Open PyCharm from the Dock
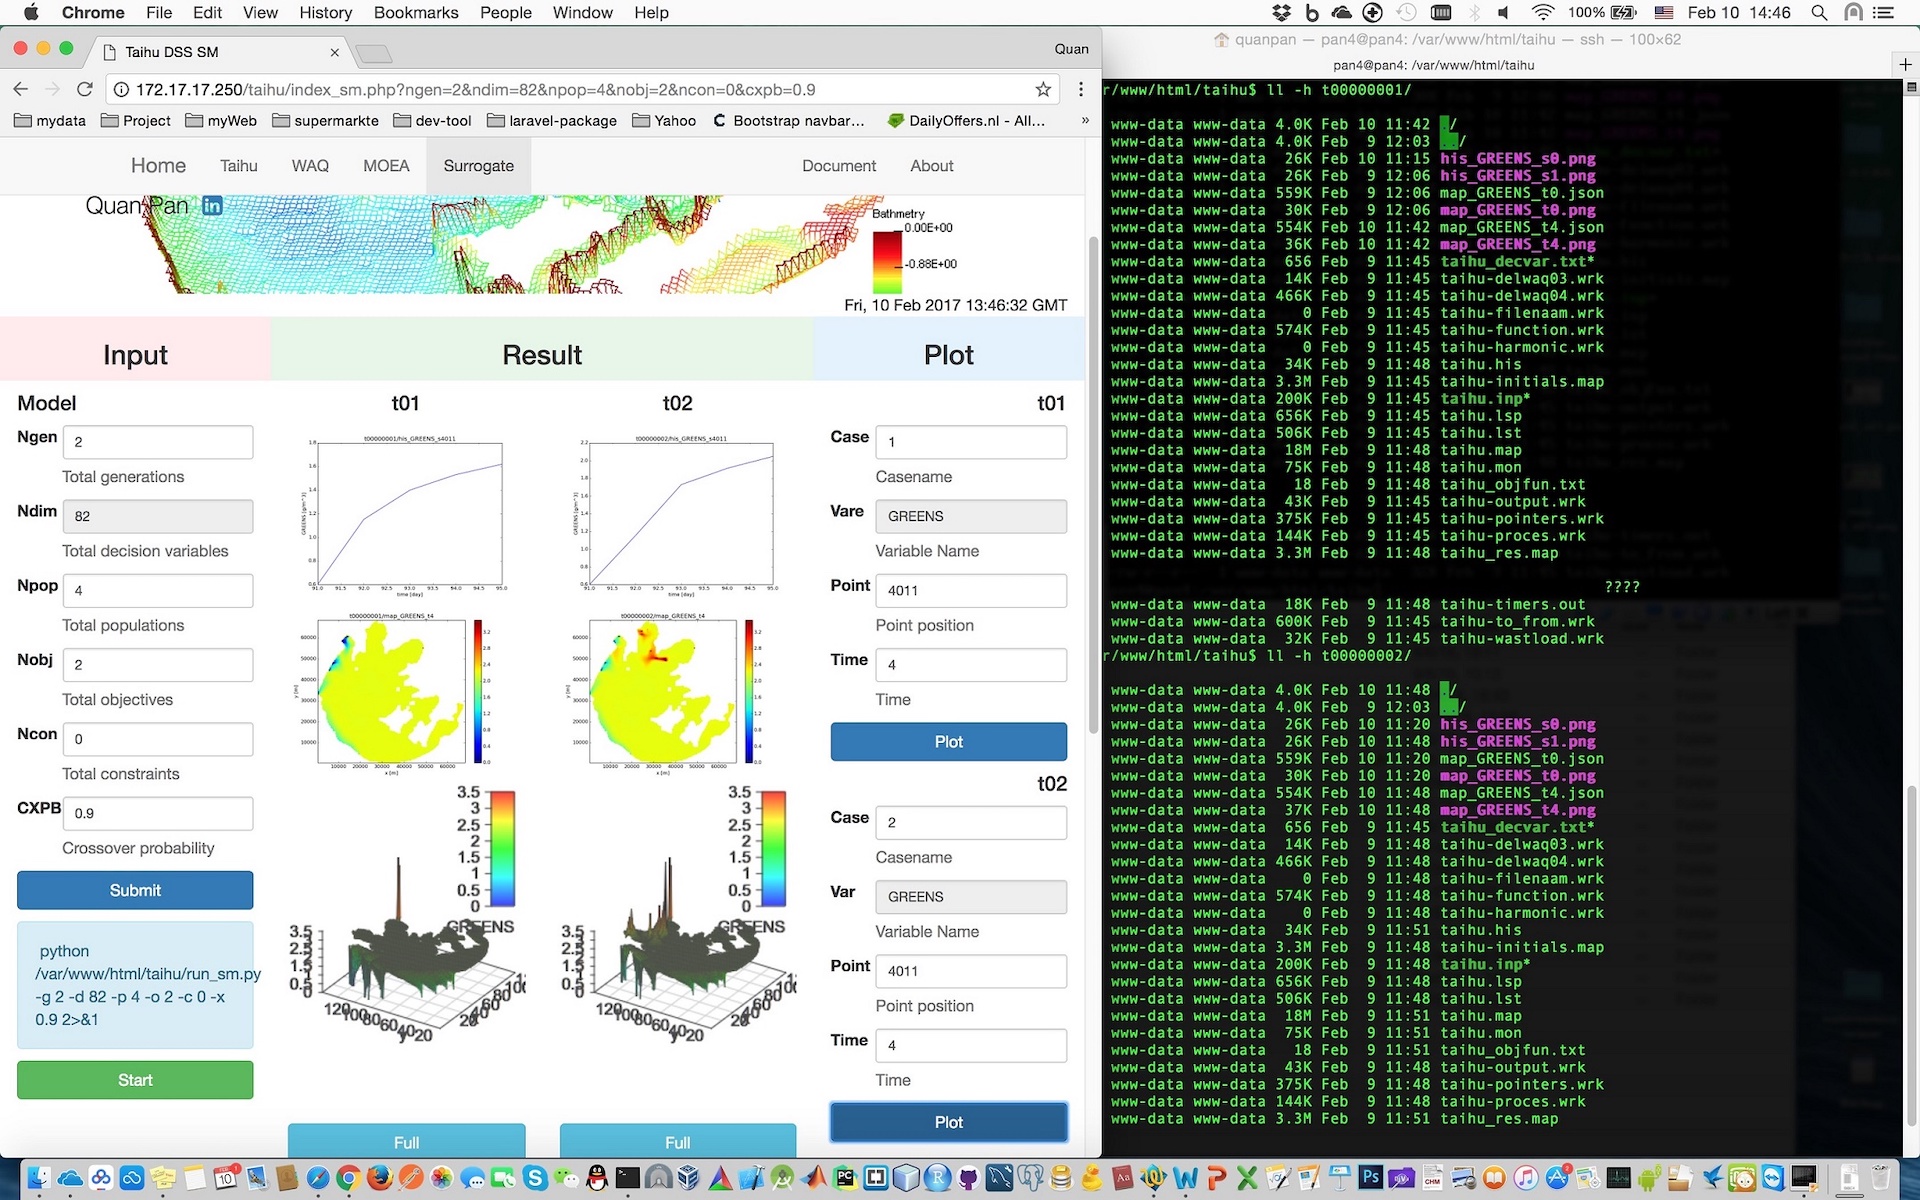The image size is (1920, 1200). click(845, 1178)
